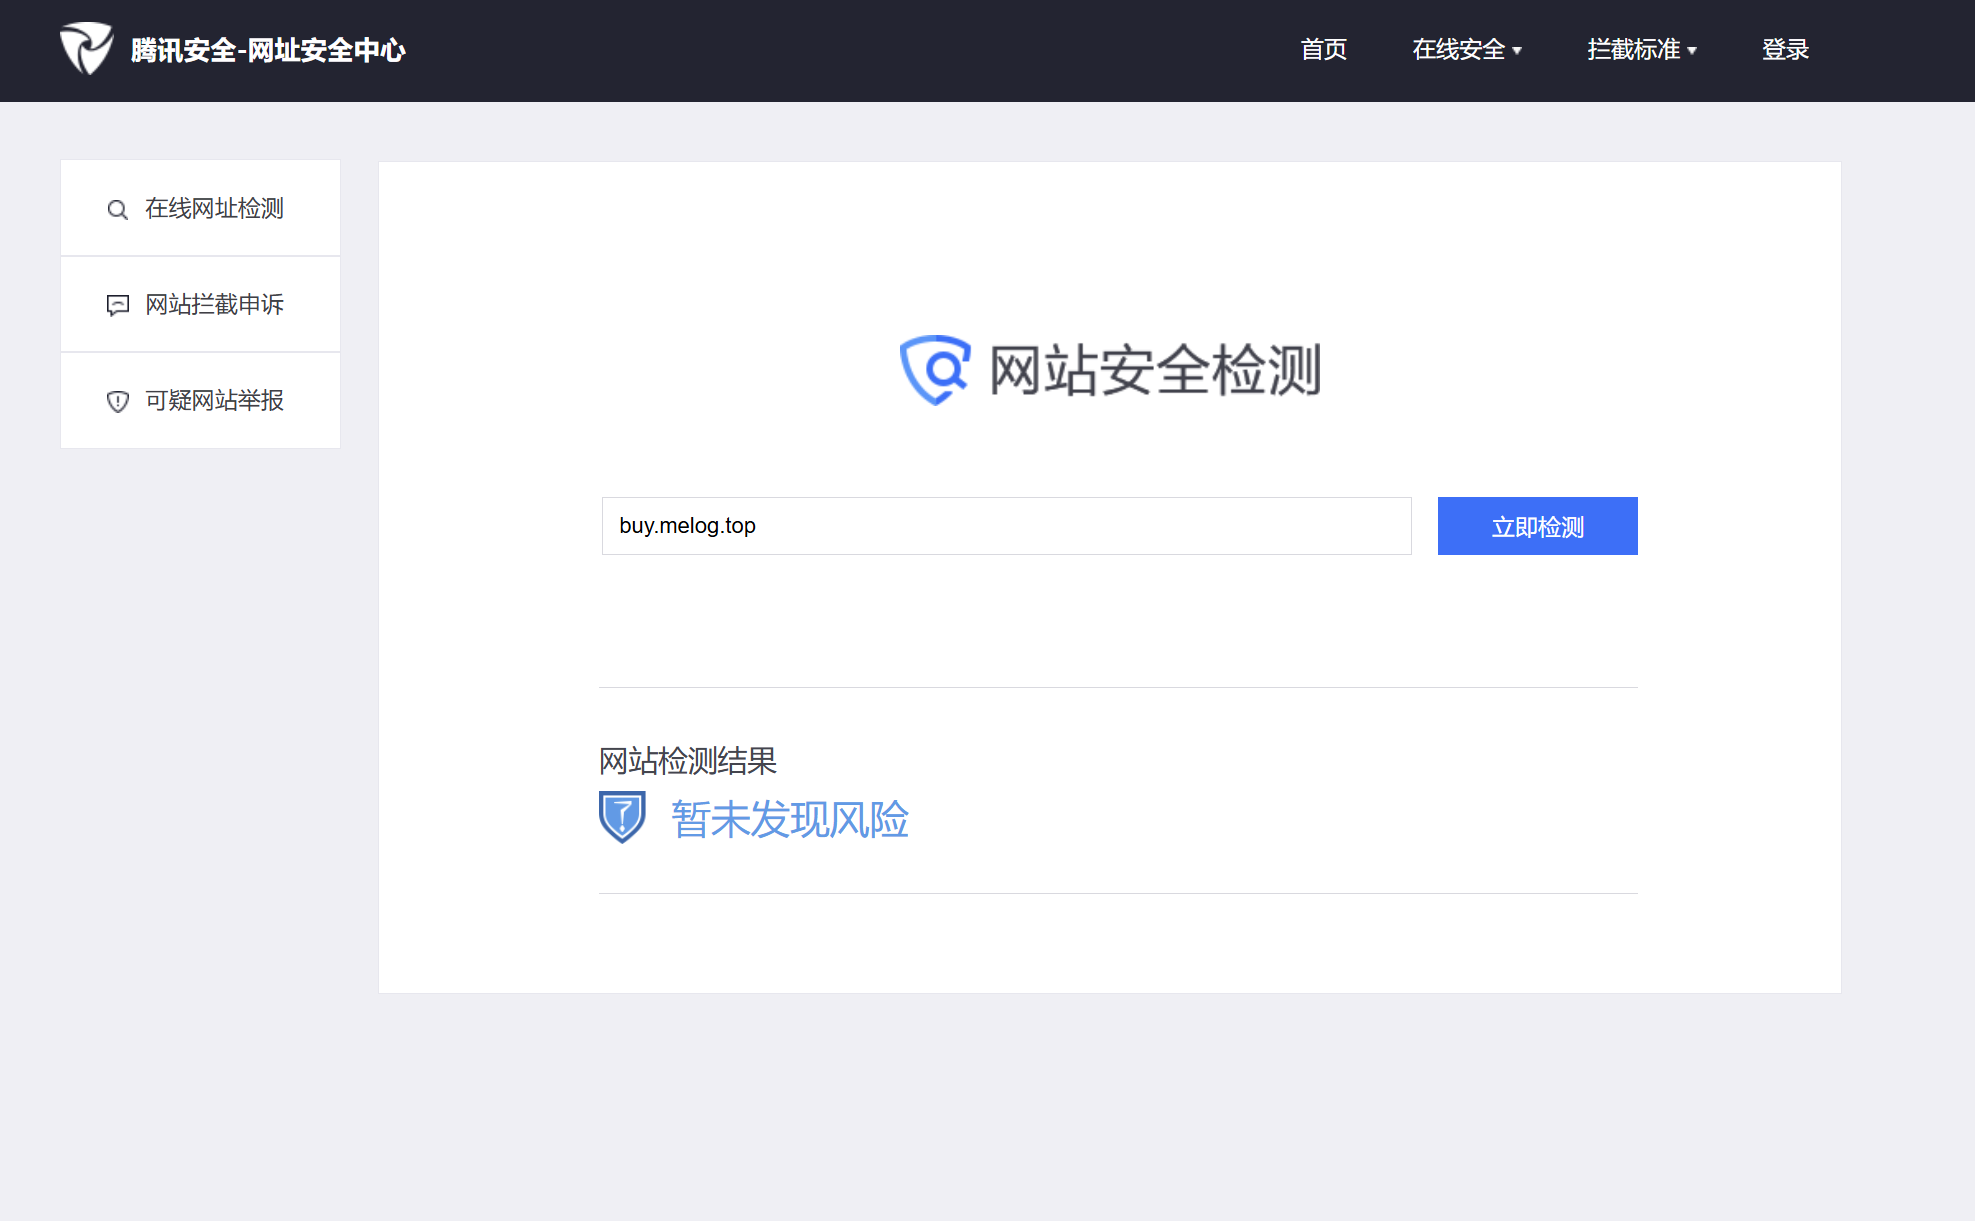This screenshot has width=1975, height=1221.
Task: Click the 暂未发现风险 result text
Action: pos(789,819)
